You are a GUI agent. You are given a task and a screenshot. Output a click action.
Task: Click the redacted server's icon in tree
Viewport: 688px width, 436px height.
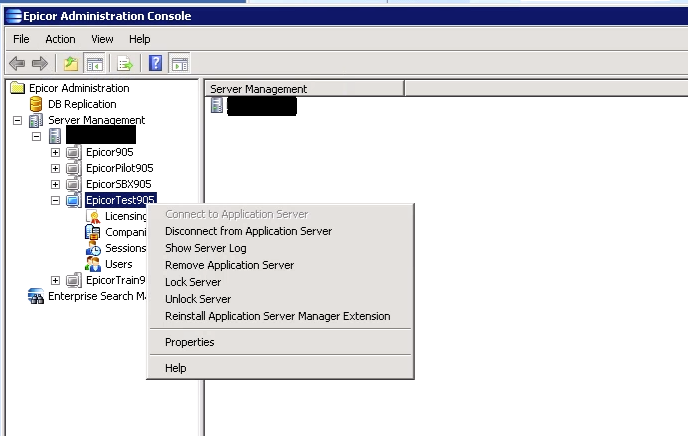click(x=55, y=136)
